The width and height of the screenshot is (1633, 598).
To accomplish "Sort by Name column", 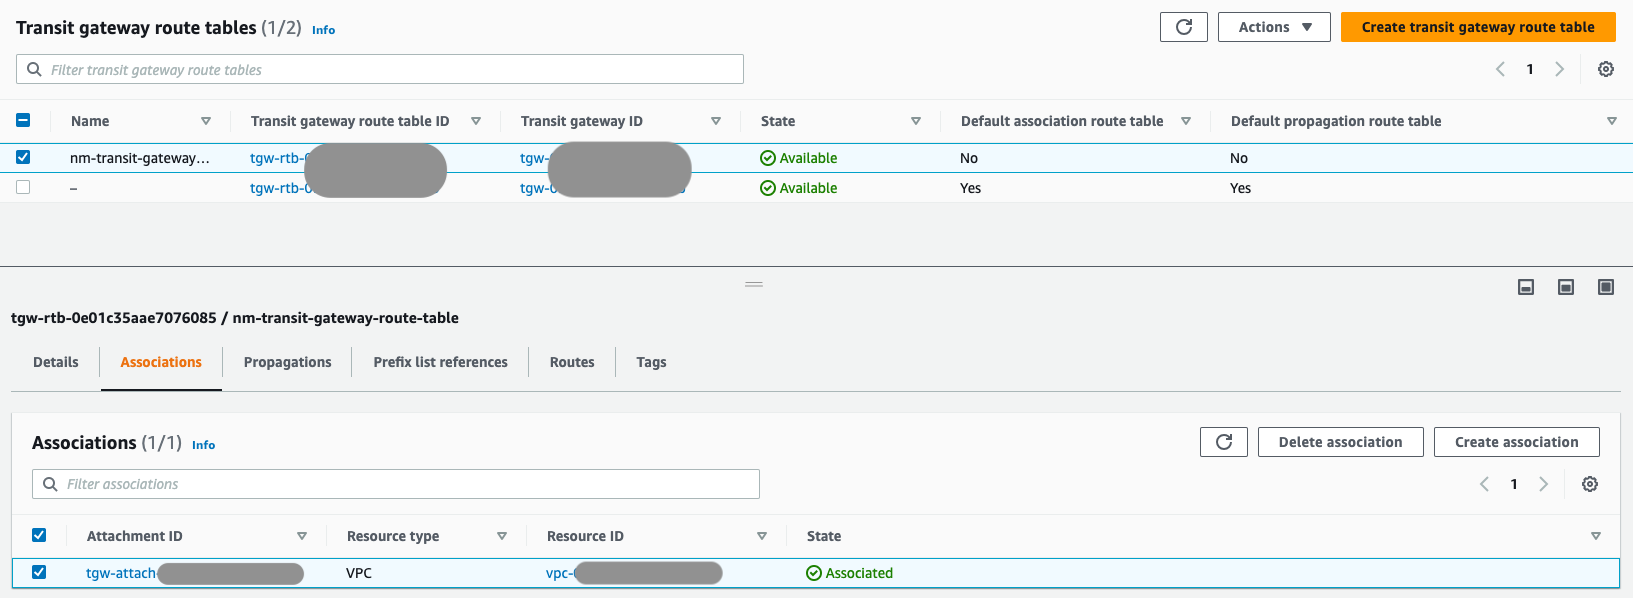I will pyautogui.click(x=206, y=121).
